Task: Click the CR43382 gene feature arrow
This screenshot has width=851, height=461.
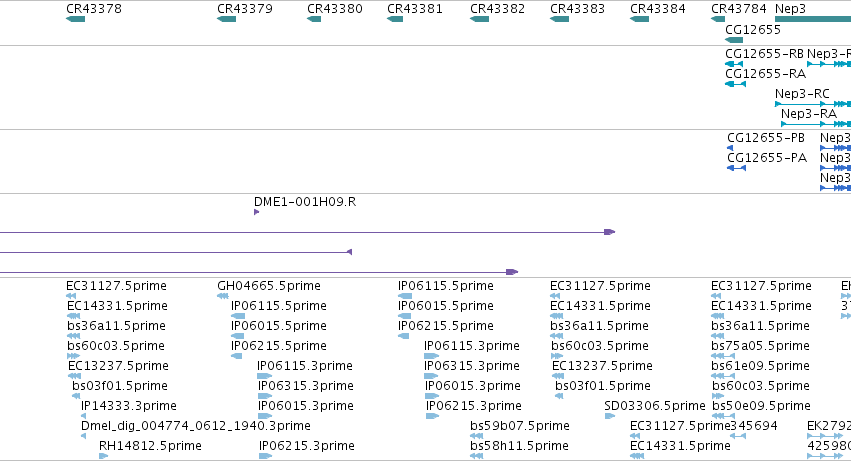Action: [479, 20]
